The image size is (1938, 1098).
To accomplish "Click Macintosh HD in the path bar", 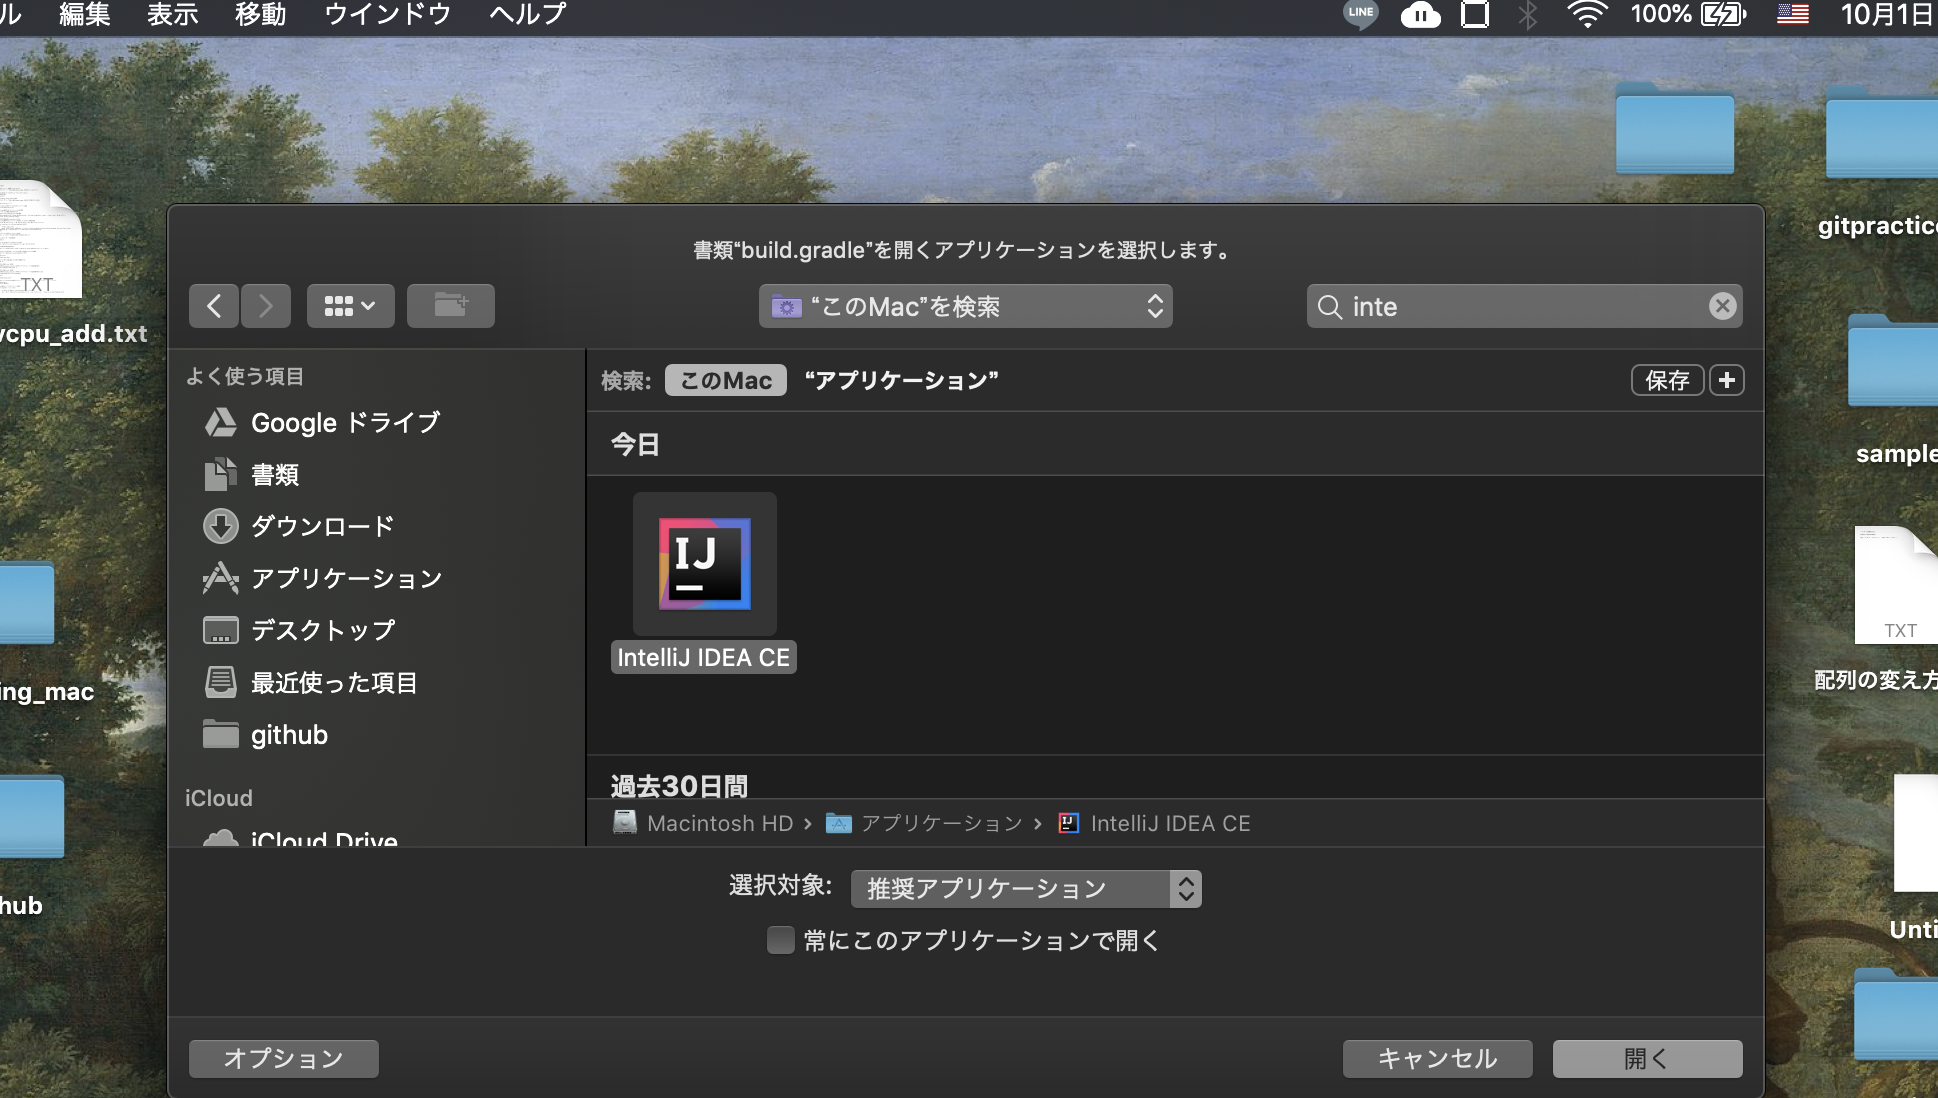I will (703, 823).
